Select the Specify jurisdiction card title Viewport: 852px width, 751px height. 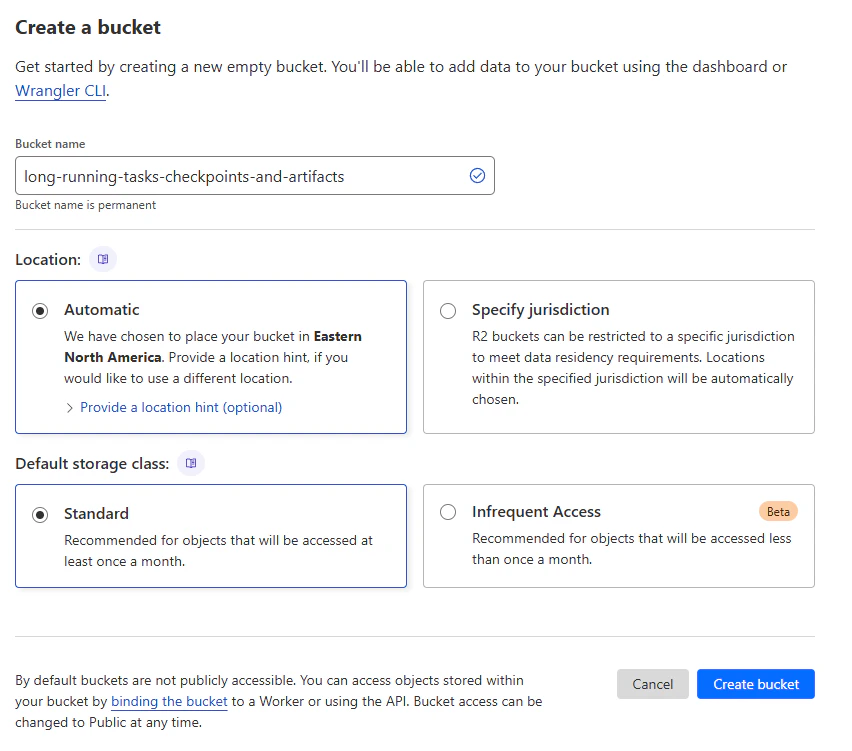pos(541,309)
